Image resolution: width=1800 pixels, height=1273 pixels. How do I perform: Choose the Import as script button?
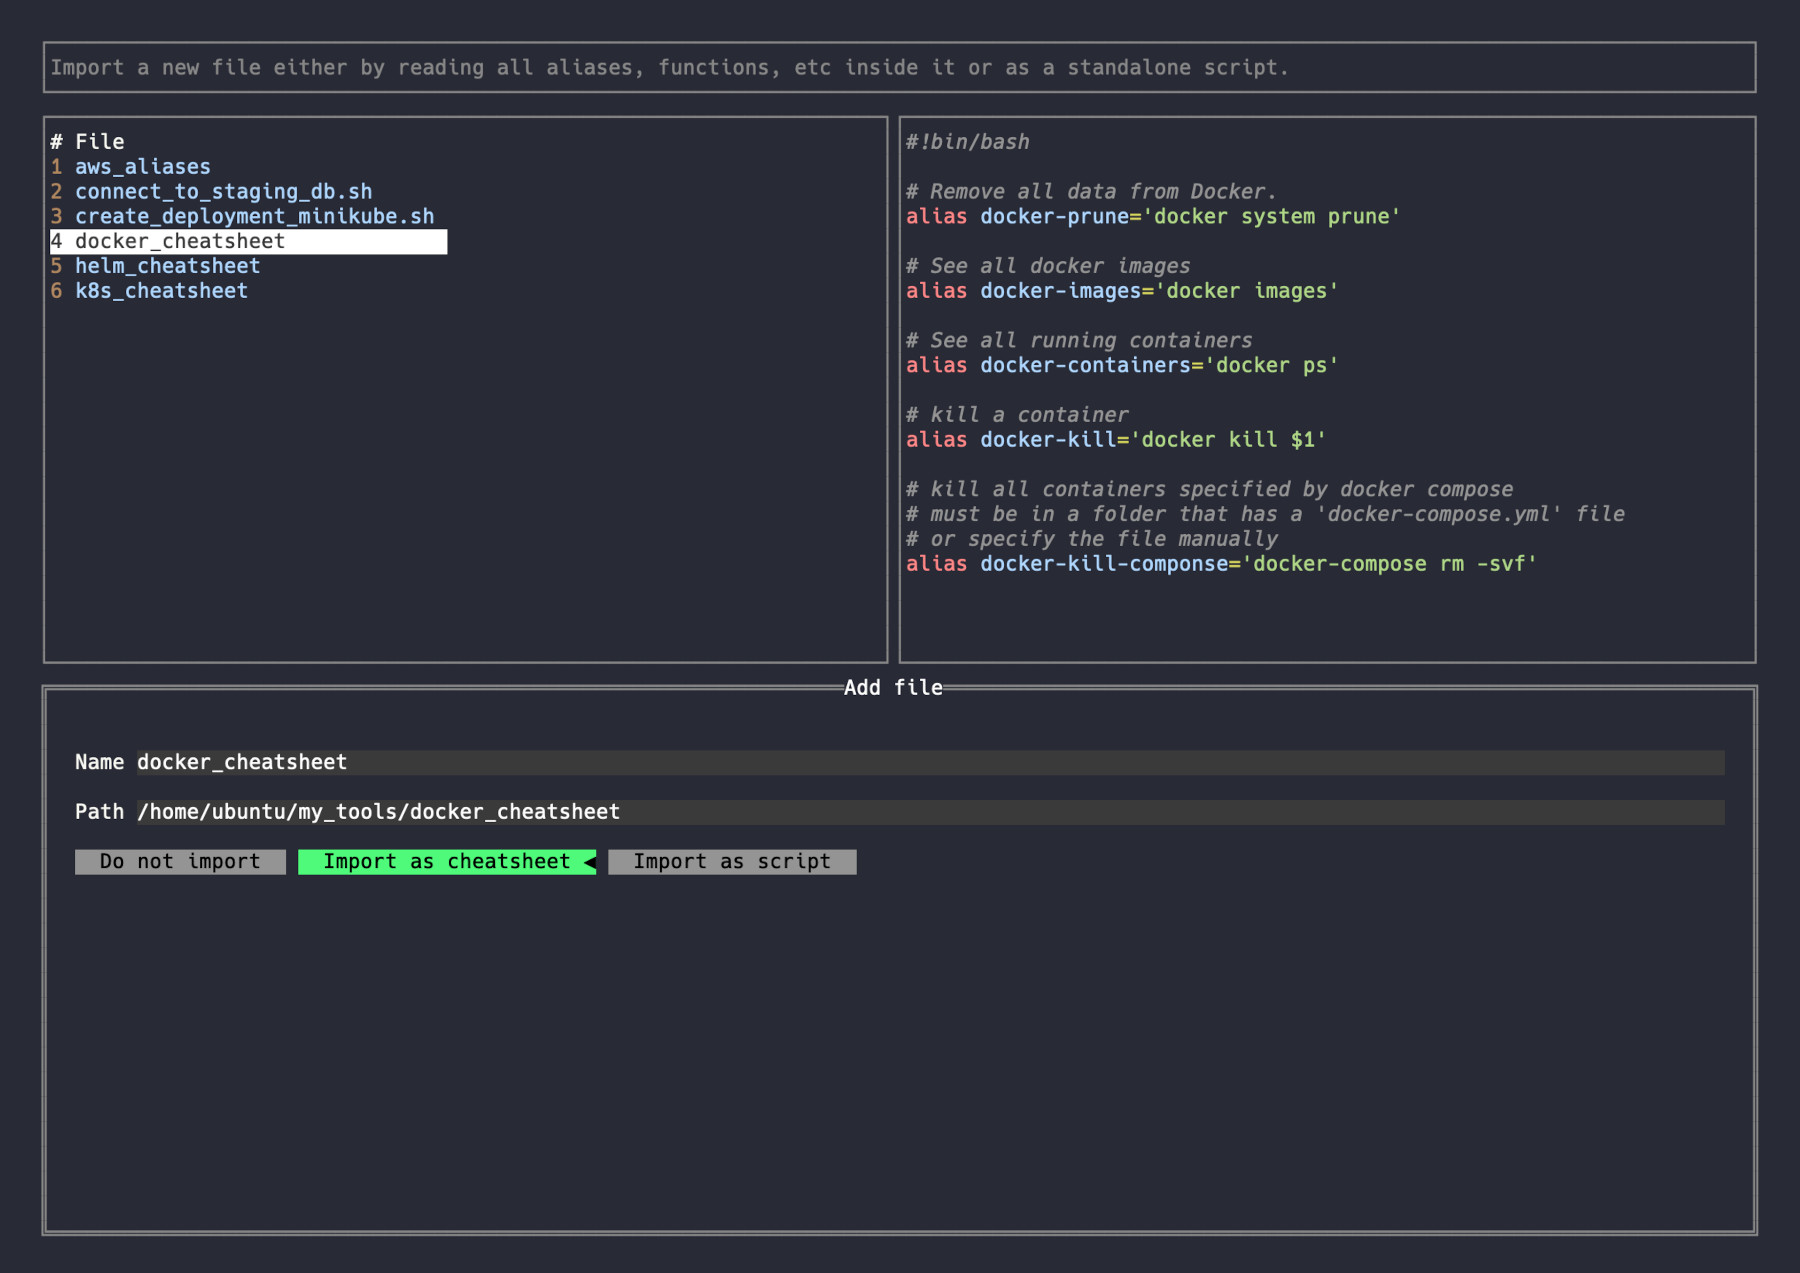pyautogui.click(x=731, y=862)
